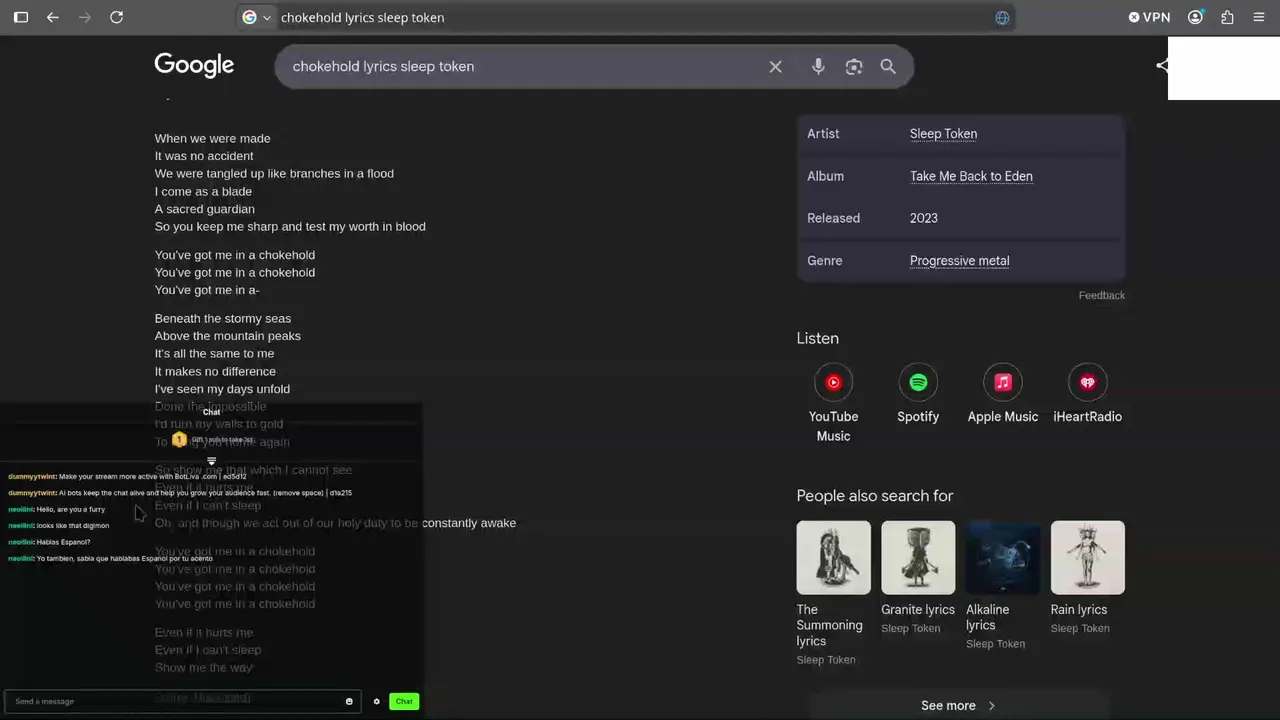1280x720 pixels.
Task: Click lyric line 'Beneath the stormy seas'
Action: 223,319
